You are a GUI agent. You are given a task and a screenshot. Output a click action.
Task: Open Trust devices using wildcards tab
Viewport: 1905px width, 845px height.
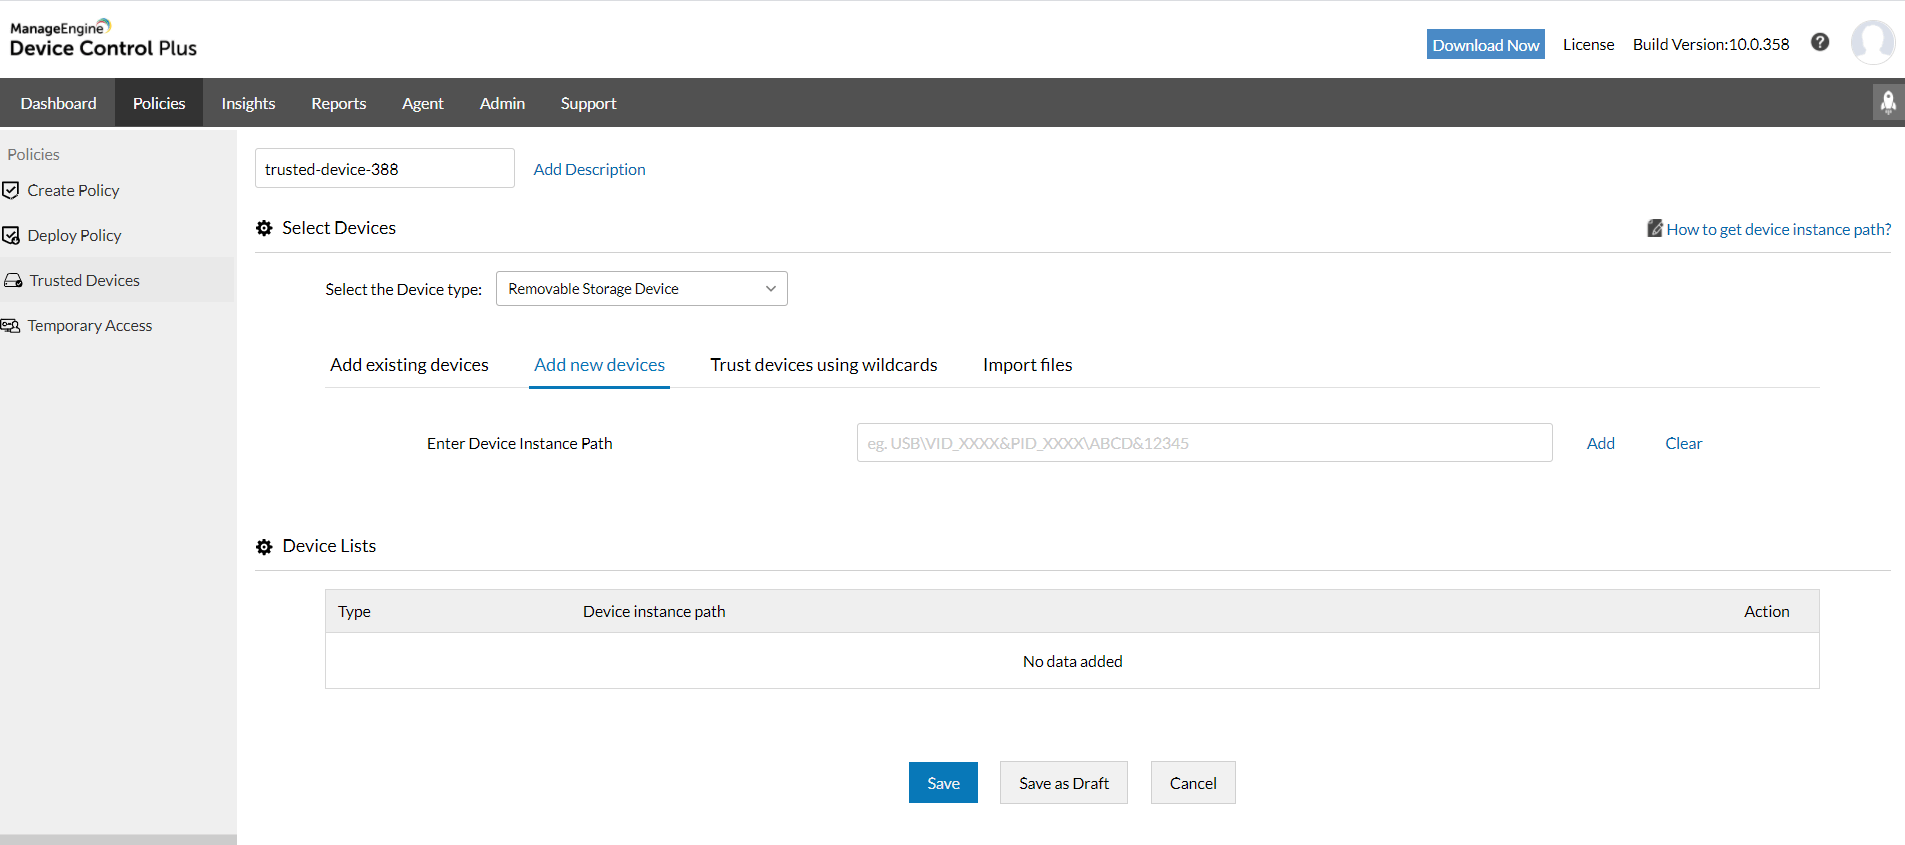click(823, 365)
